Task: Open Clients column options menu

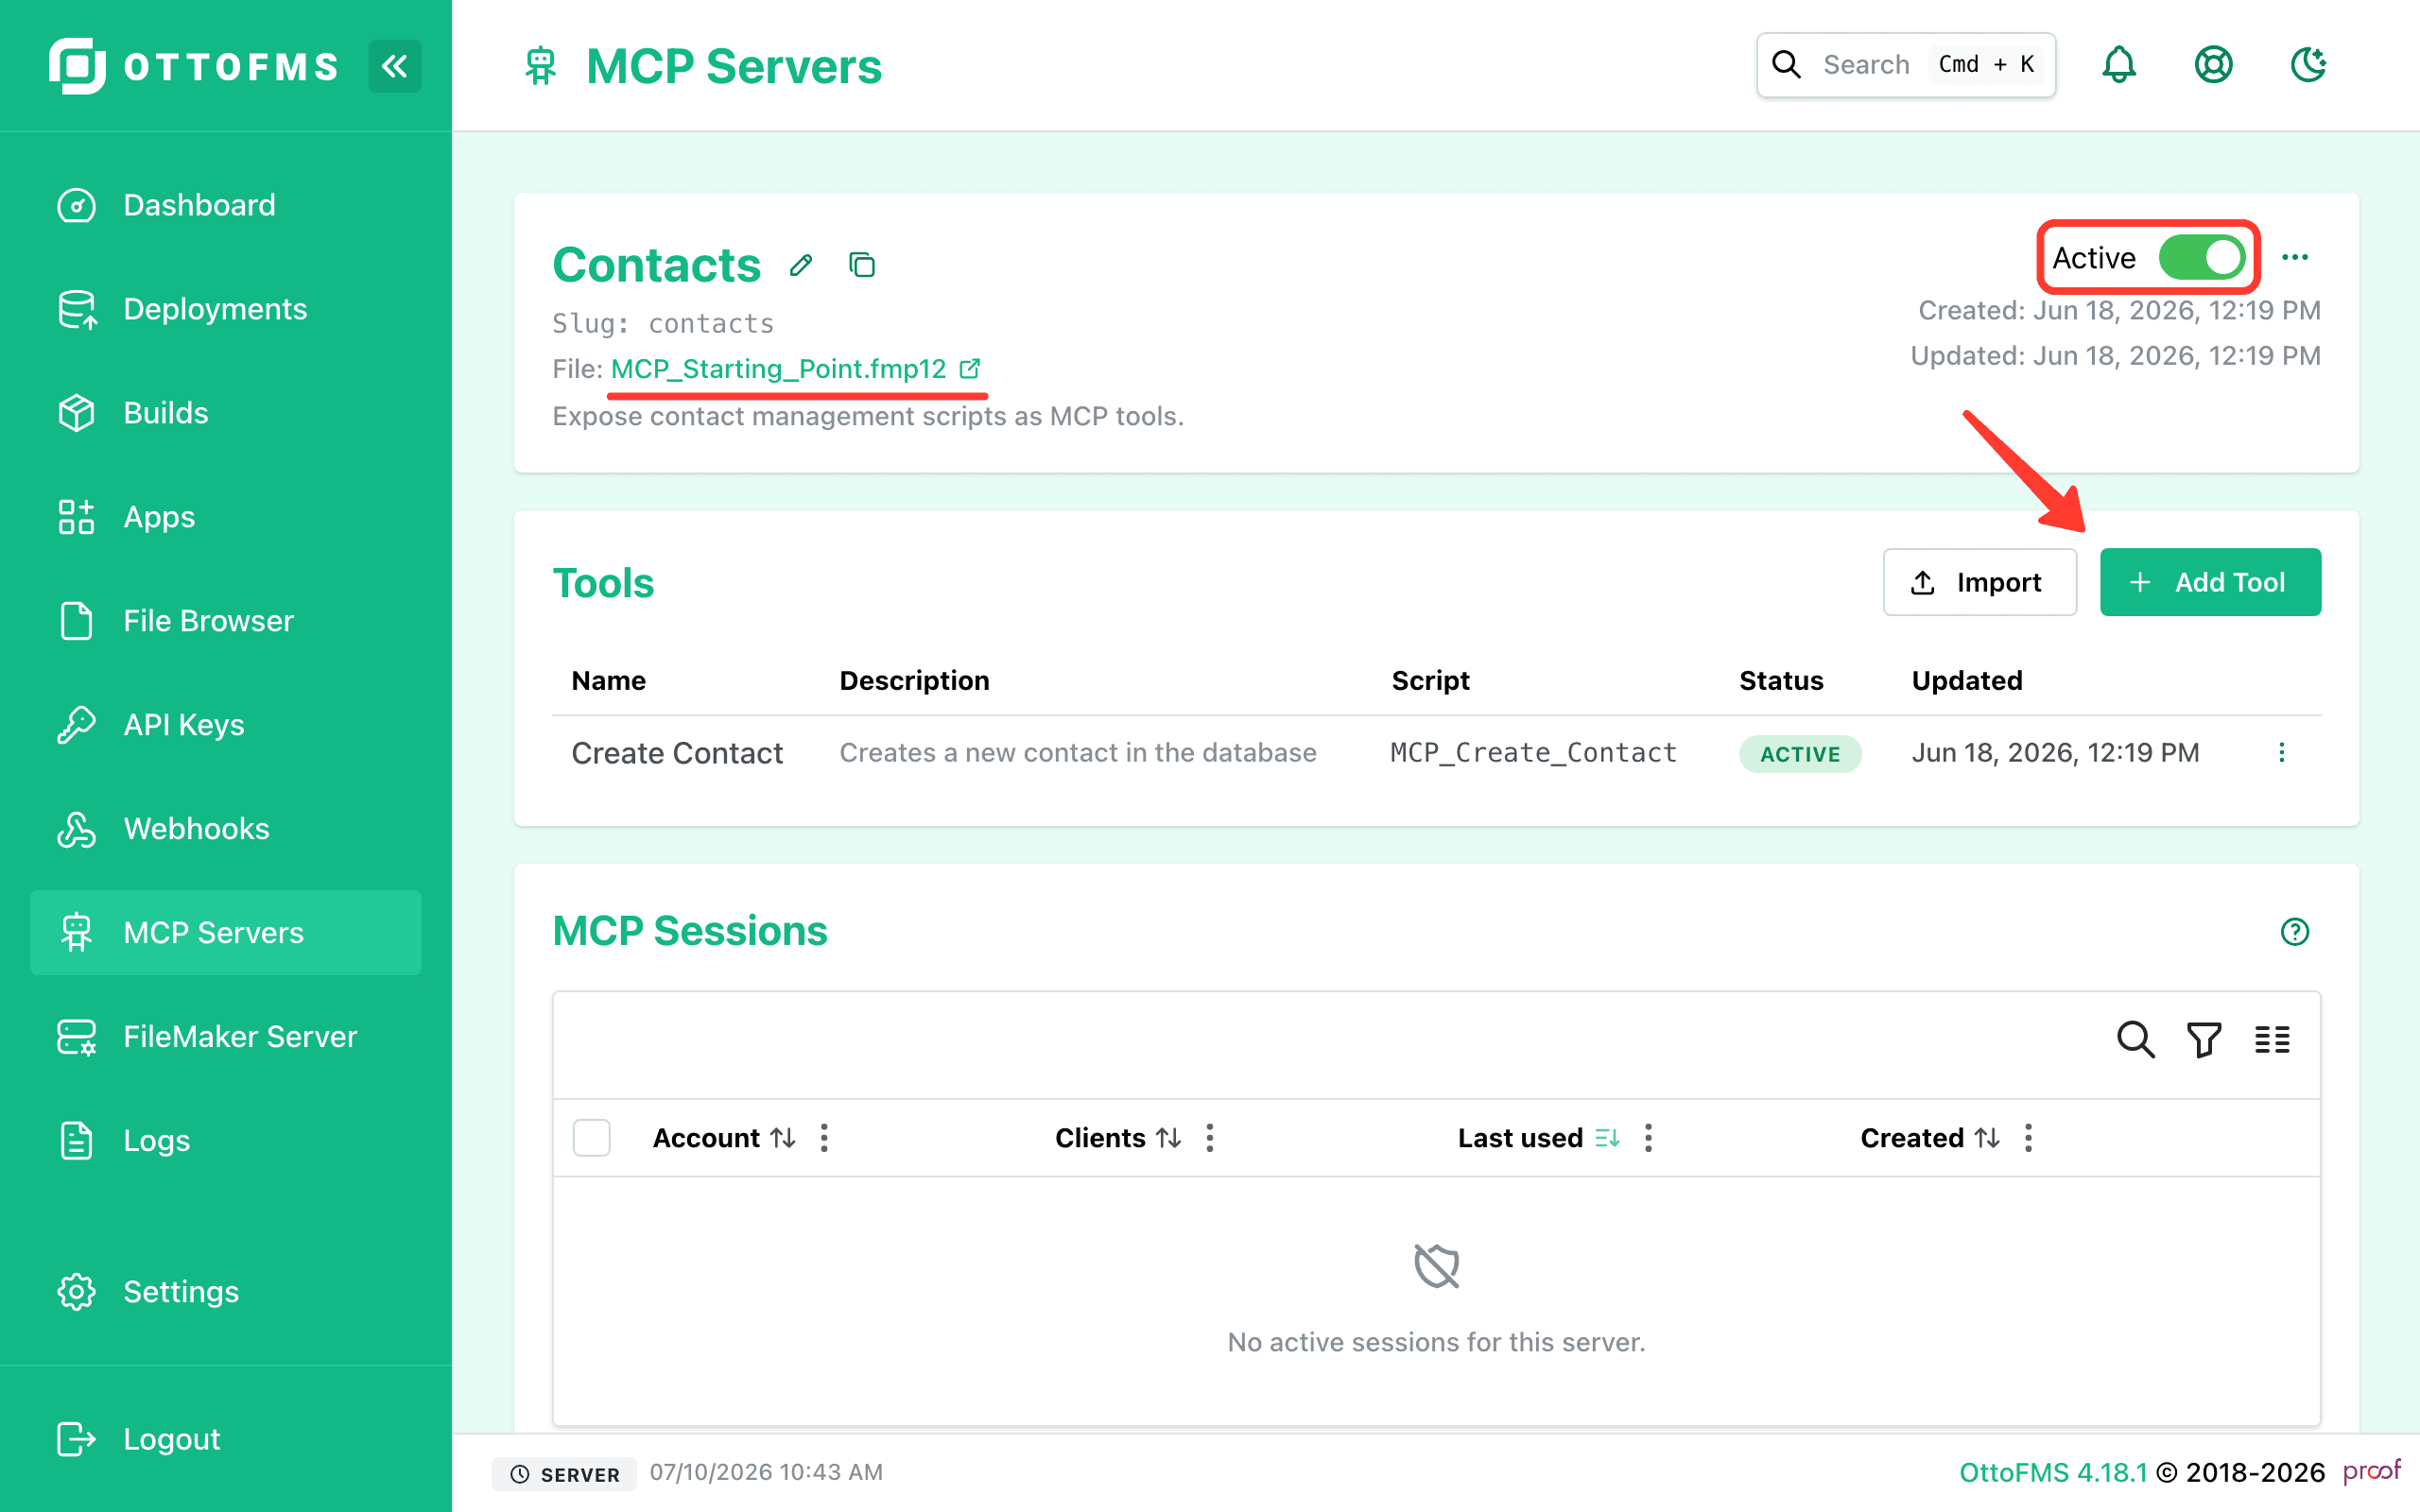Action: coord(1210,1138)
